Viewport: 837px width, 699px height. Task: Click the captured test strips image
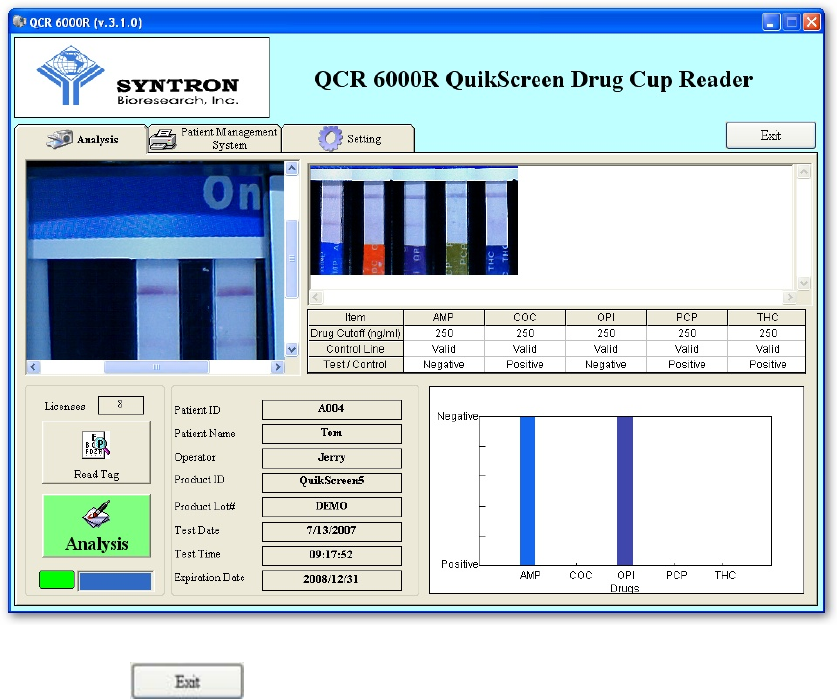(414, 221)
